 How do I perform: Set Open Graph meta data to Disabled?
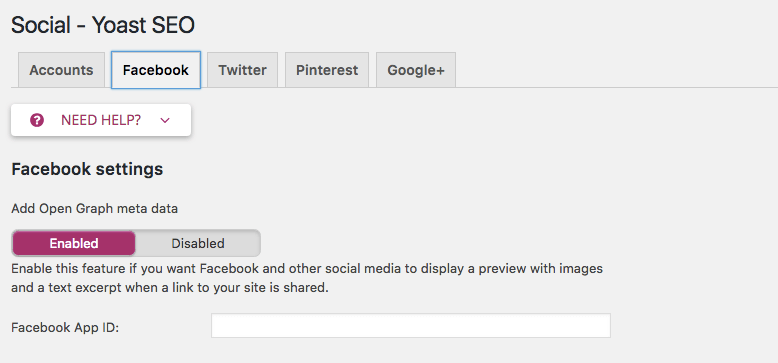[x=198, y=243]
